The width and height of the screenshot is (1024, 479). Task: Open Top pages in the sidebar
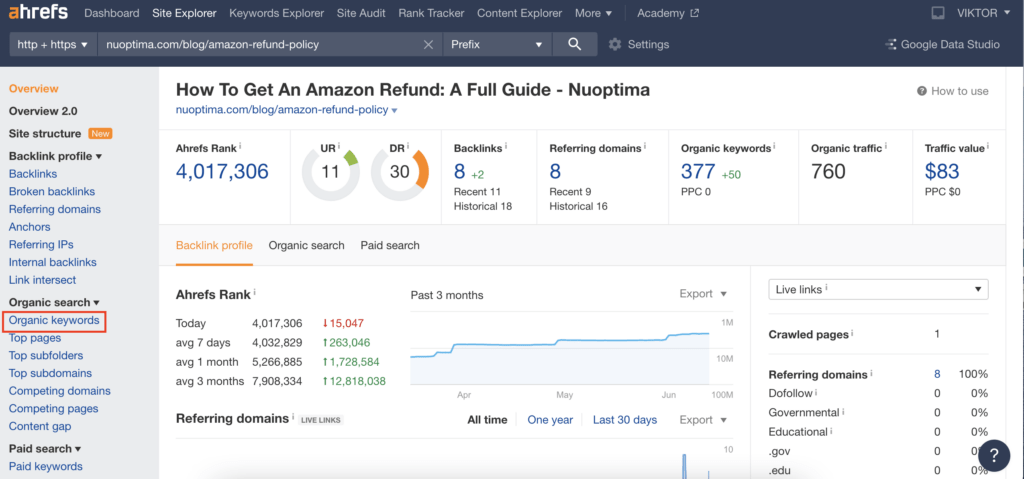35,338
